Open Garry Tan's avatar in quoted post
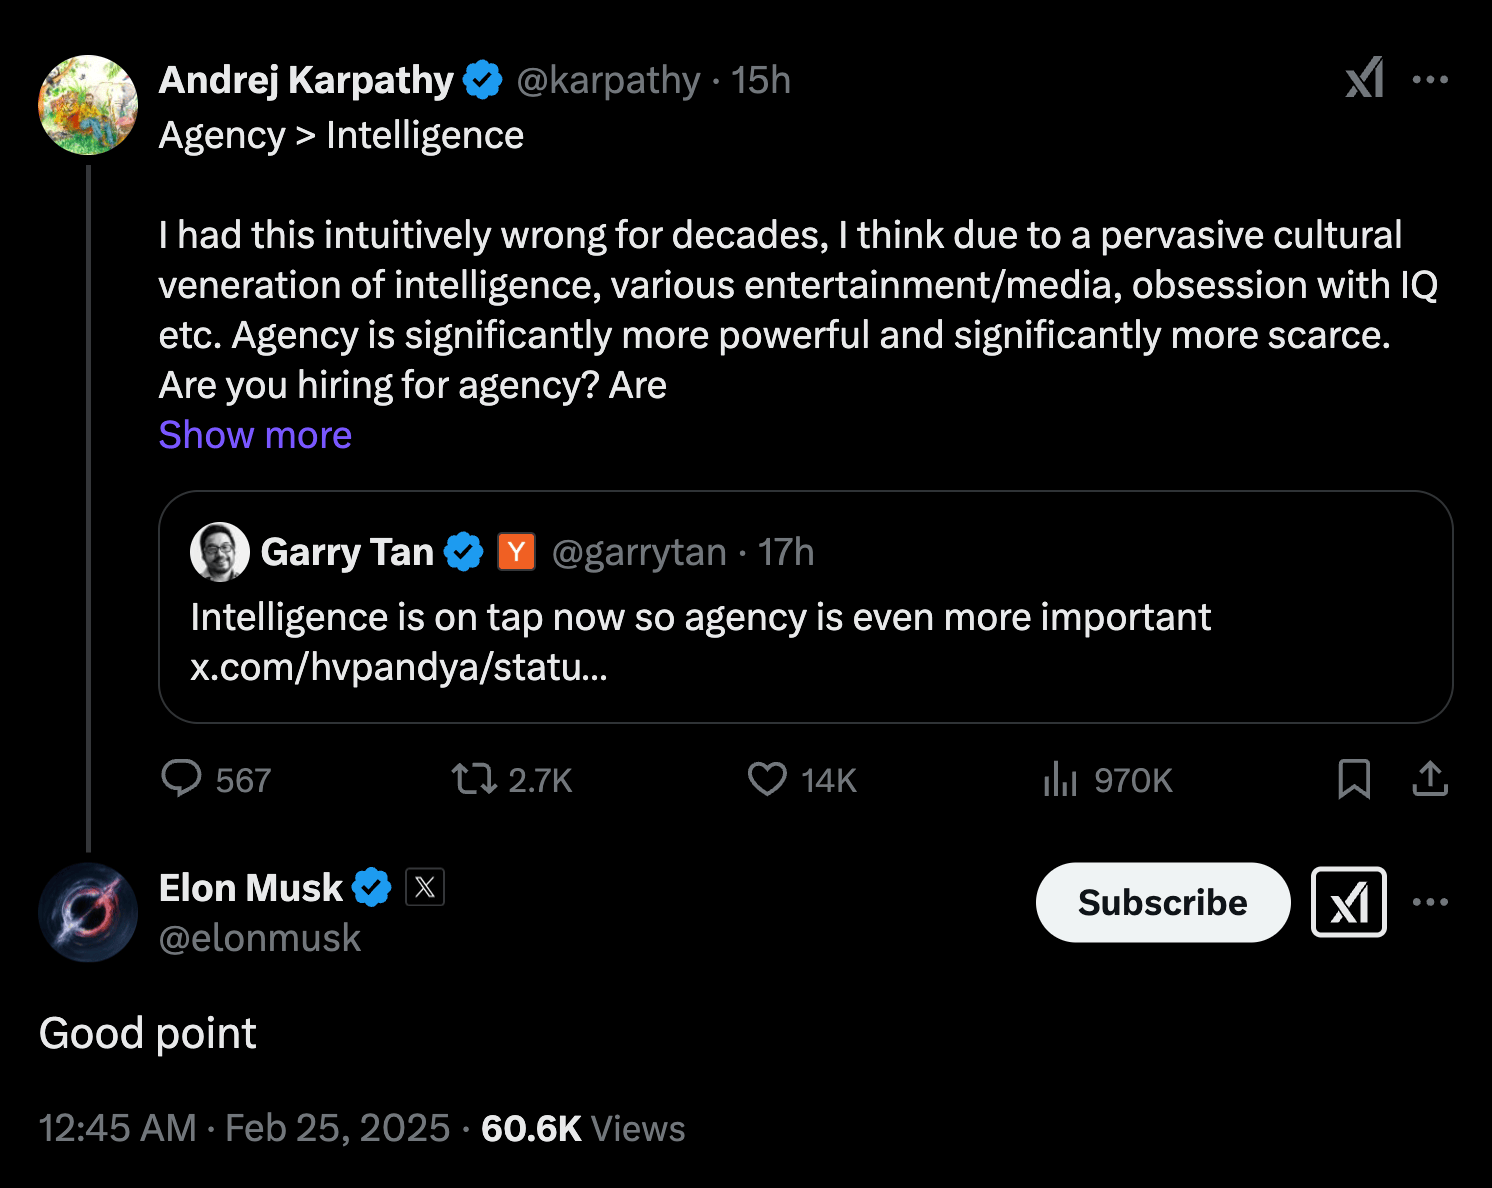This screenshot has width=1492, height=1188. coord(220,552)
